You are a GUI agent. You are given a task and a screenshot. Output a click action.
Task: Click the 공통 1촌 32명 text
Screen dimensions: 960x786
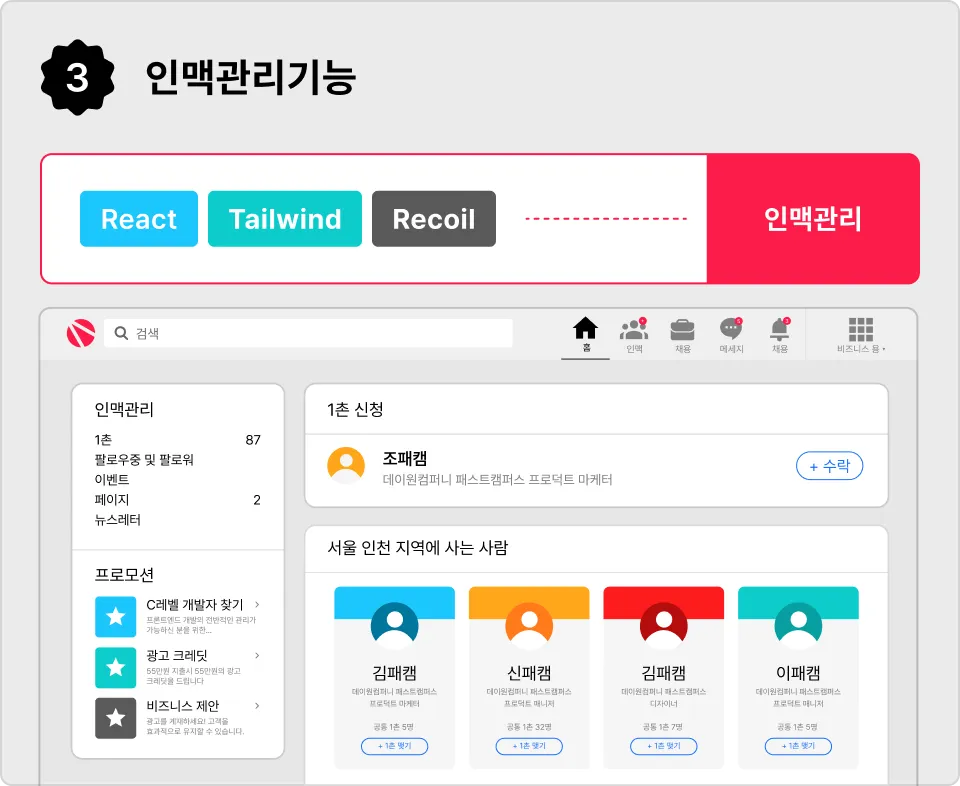click(529, 727)
